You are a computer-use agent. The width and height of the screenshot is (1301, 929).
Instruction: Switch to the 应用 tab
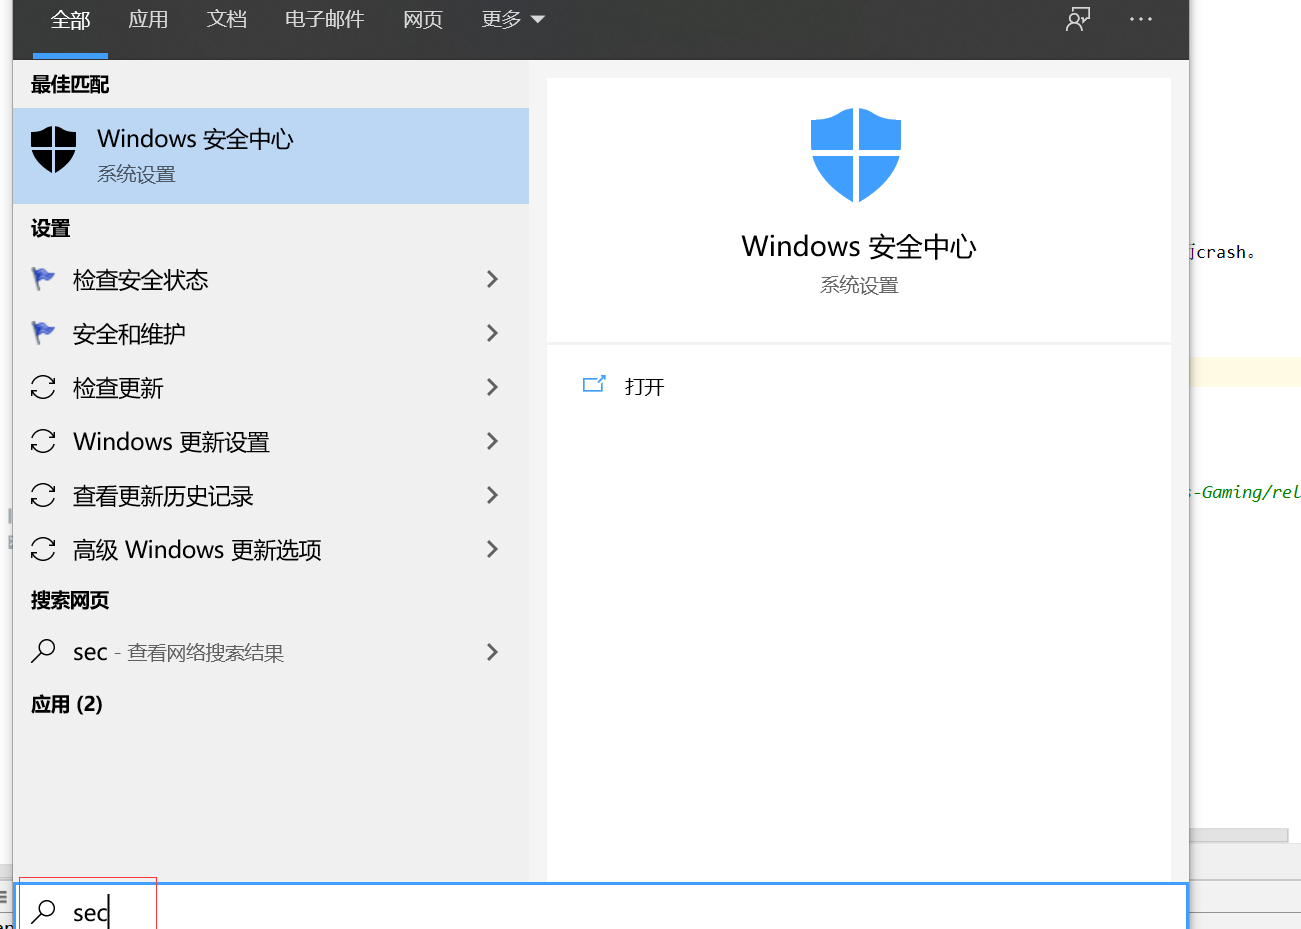point(148,20)
